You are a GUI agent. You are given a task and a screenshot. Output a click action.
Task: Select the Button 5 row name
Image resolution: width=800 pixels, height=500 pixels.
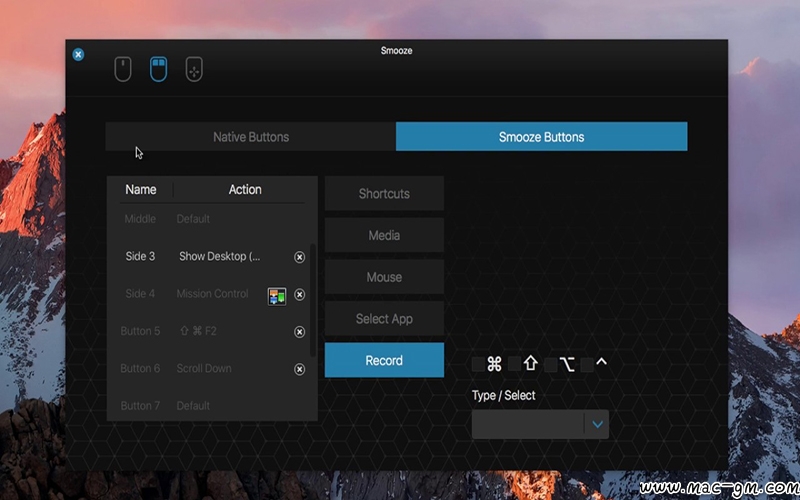140,331
